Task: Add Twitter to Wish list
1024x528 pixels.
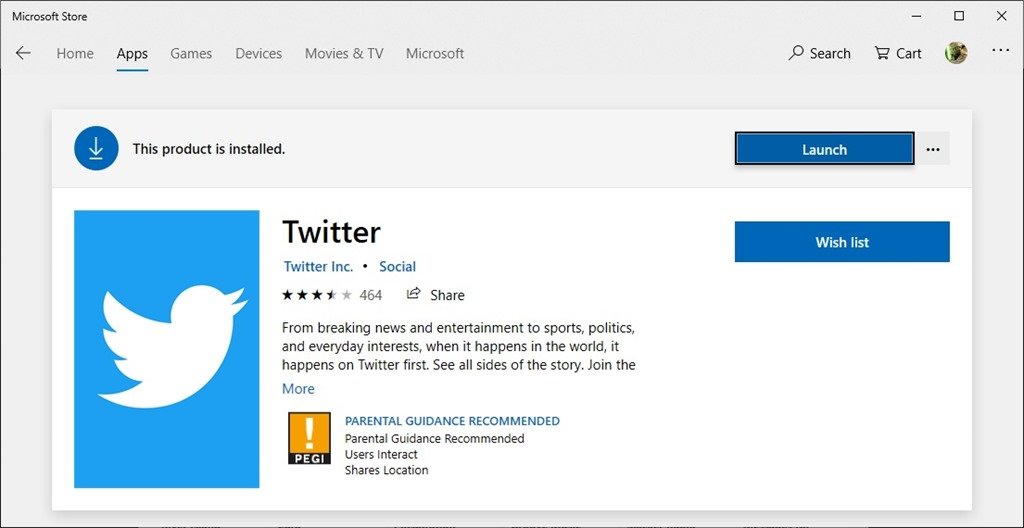Action: (x=842, y=242)
